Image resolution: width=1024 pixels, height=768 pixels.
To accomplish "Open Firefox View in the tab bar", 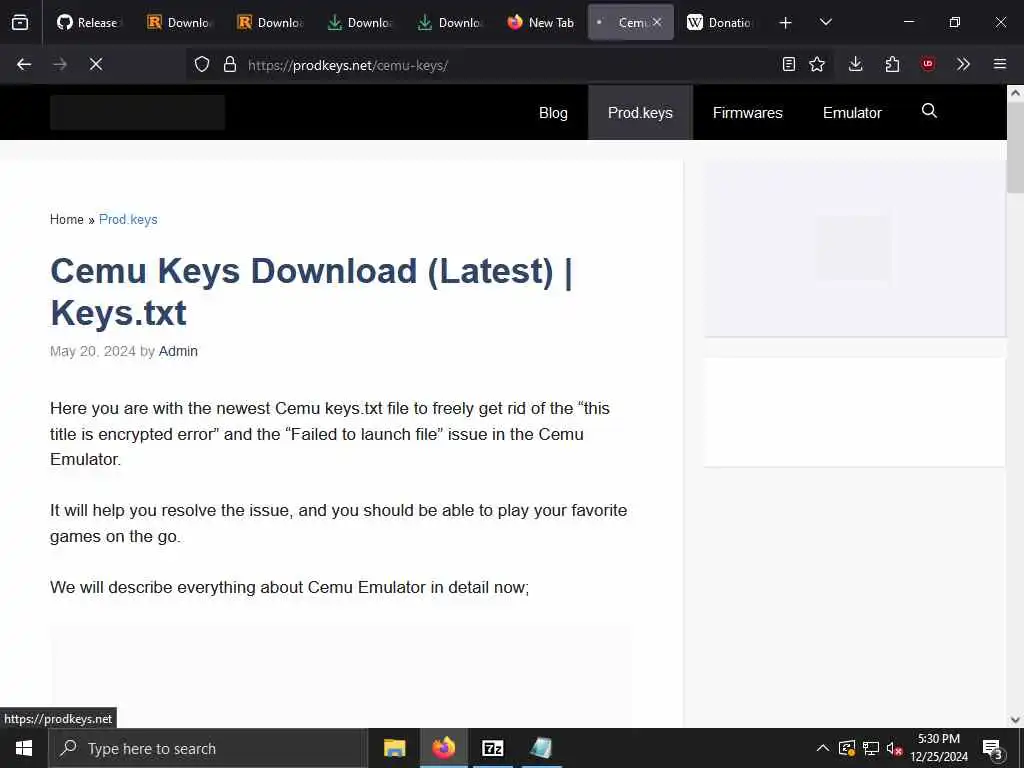I will click(20, 22).
